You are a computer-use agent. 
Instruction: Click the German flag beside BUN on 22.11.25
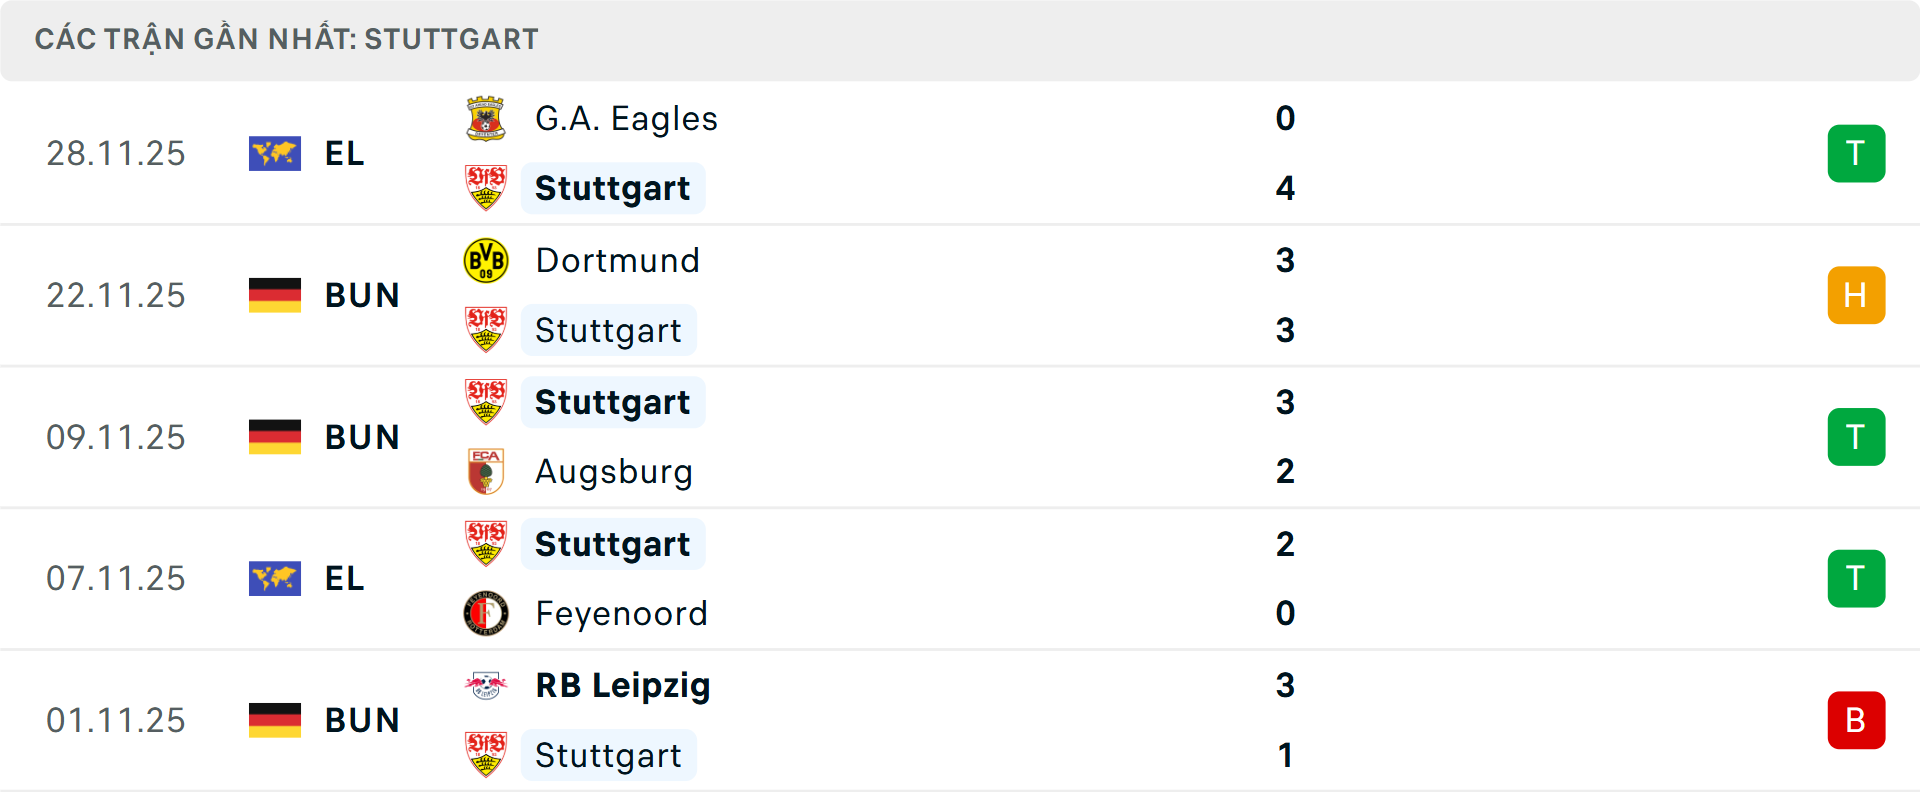[x=274, y=295]
